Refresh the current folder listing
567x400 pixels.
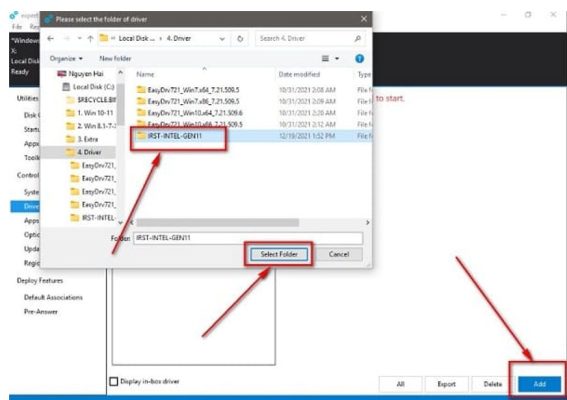tap(240, 39)
